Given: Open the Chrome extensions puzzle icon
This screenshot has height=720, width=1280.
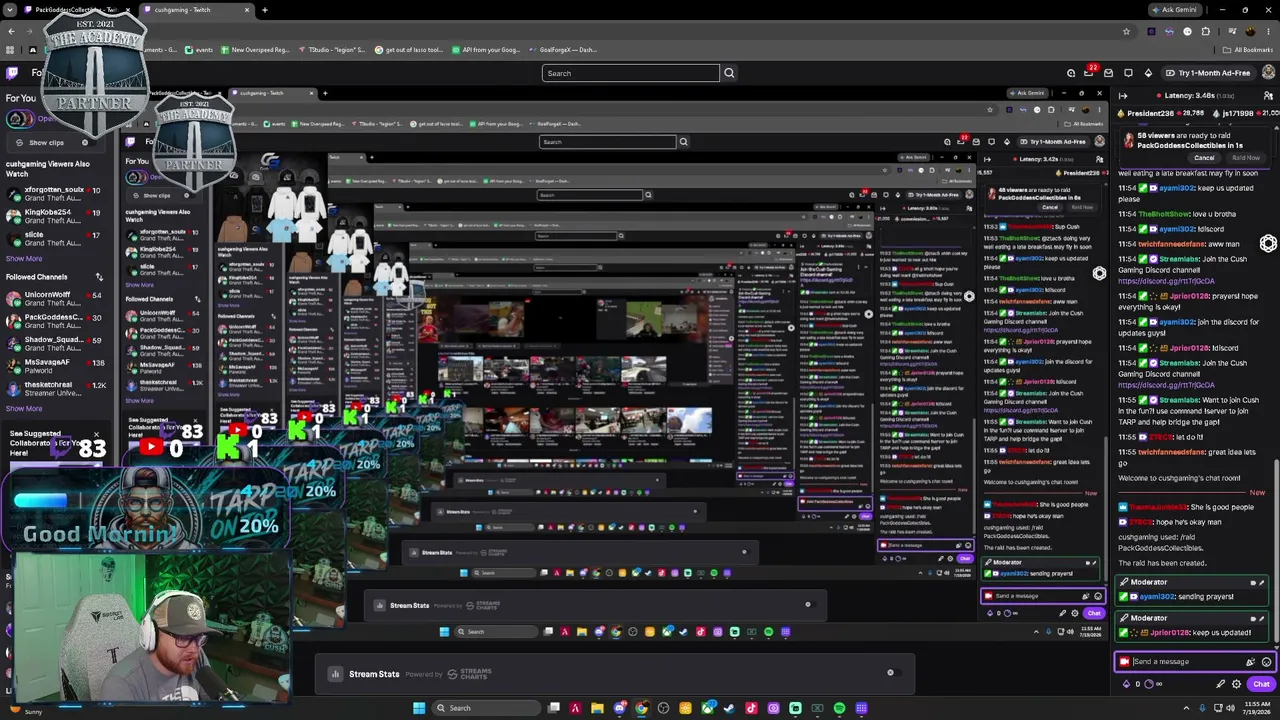Looking at the screenshot, I should [1208, 31].
